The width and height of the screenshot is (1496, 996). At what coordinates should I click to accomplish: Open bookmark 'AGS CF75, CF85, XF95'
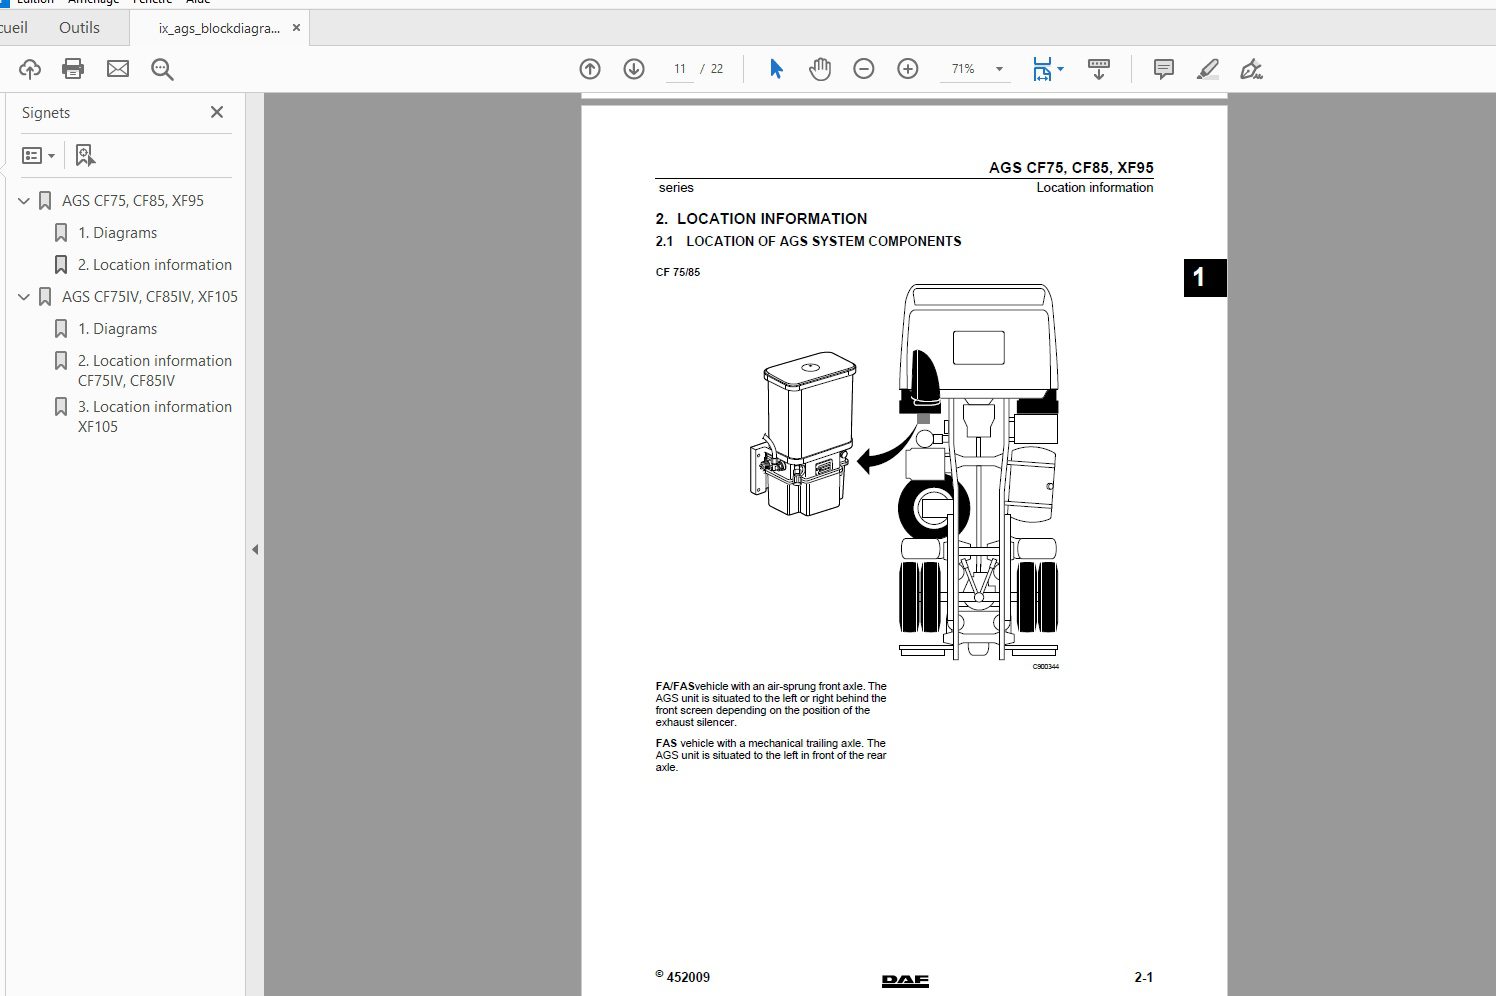(x=133, y=201)
